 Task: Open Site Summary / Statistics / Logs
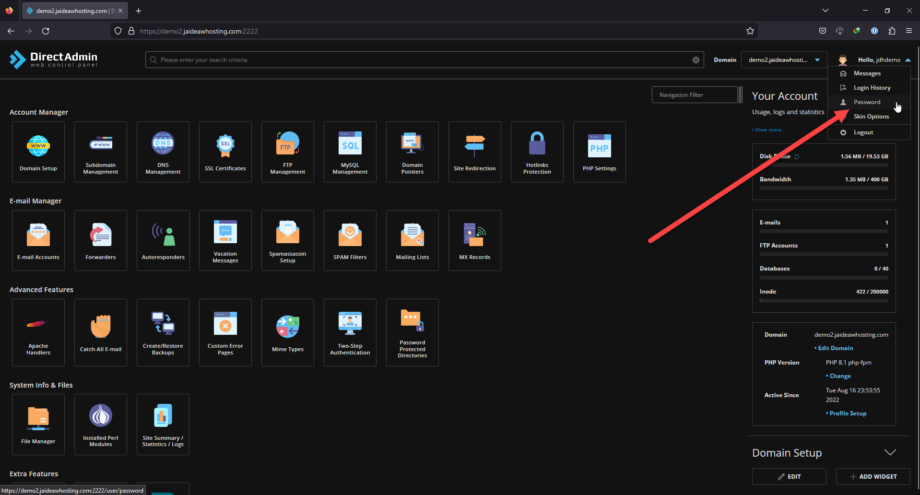163,425
